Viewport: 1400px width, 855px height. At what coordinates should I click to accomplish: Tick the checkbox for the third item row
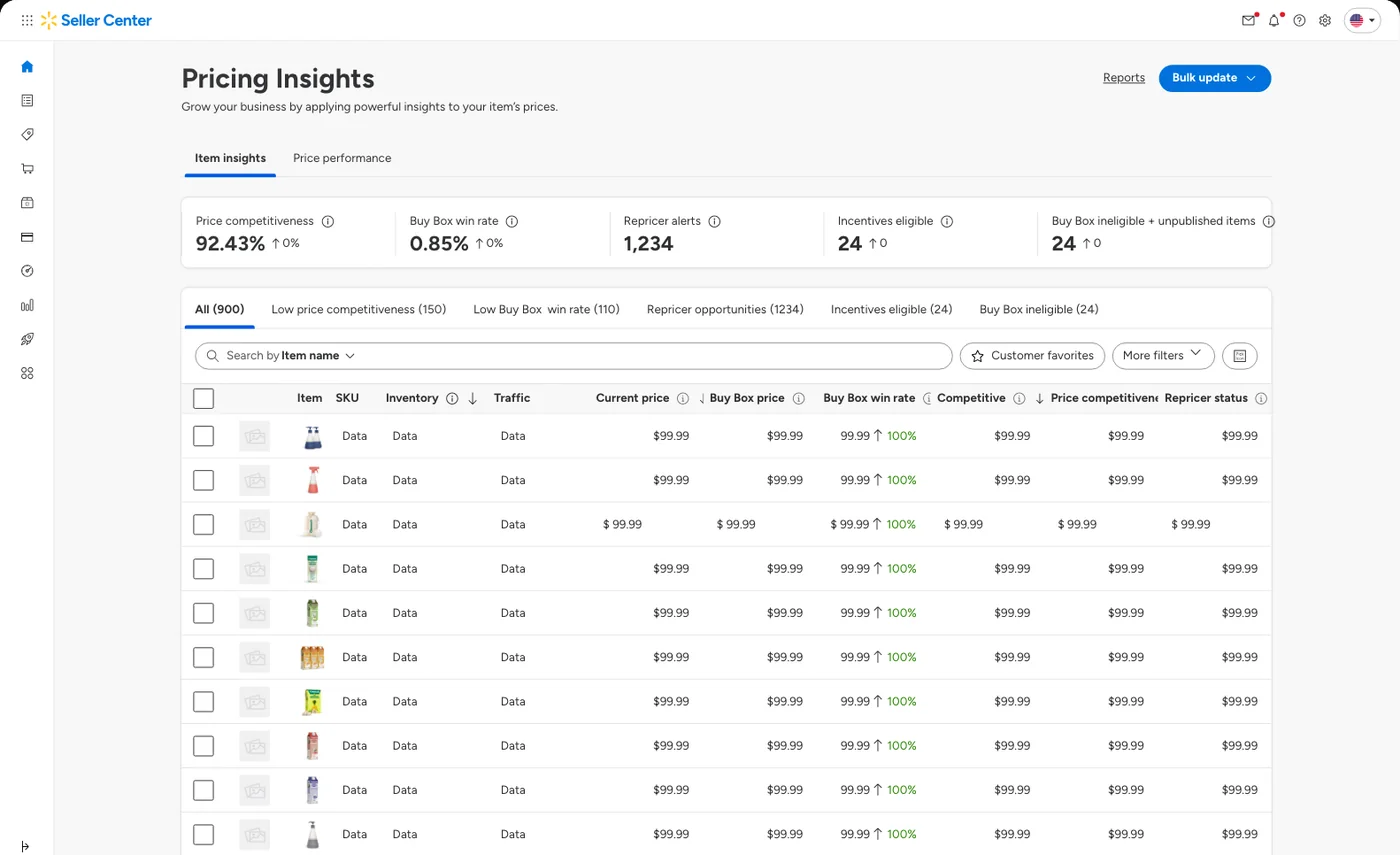(x=203, y=524)
